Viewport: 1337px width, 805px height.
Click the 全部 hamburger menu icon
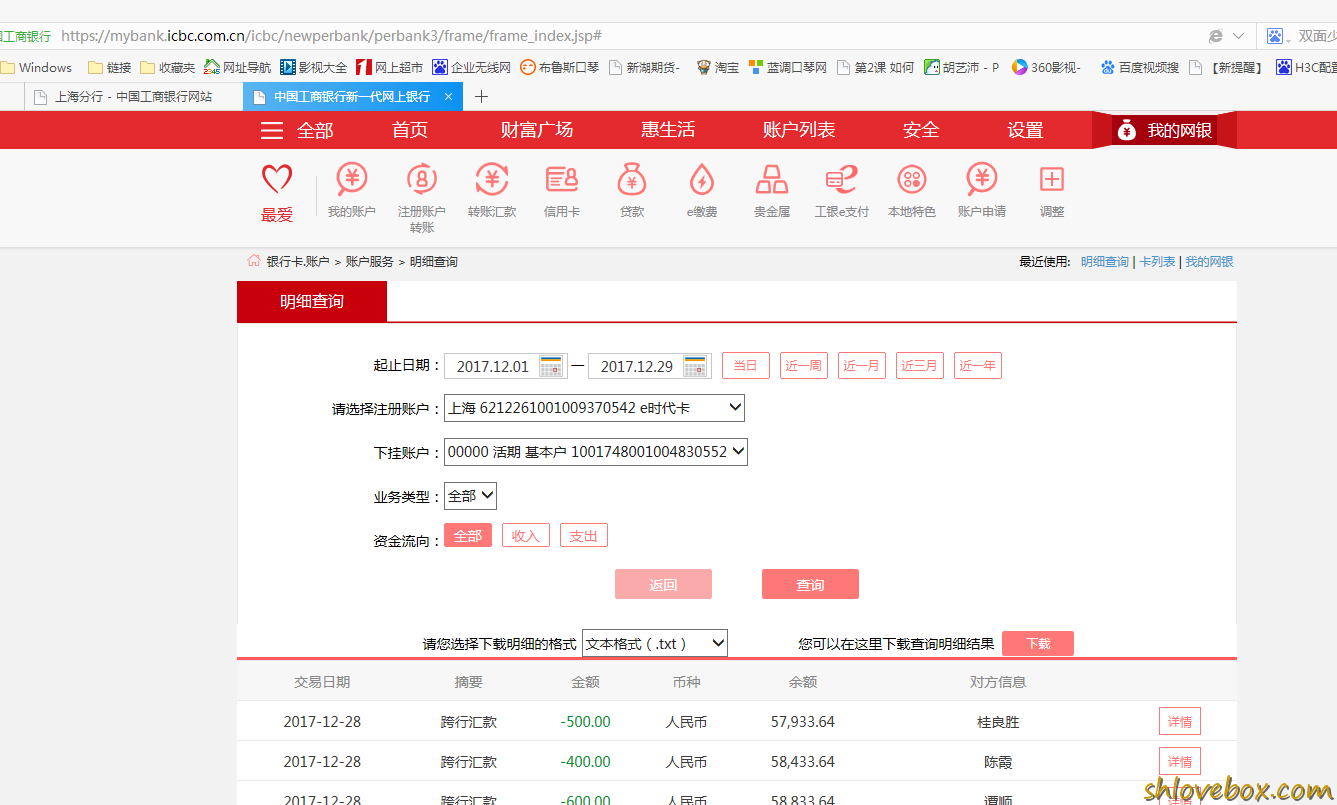click(x=272, y=130)
